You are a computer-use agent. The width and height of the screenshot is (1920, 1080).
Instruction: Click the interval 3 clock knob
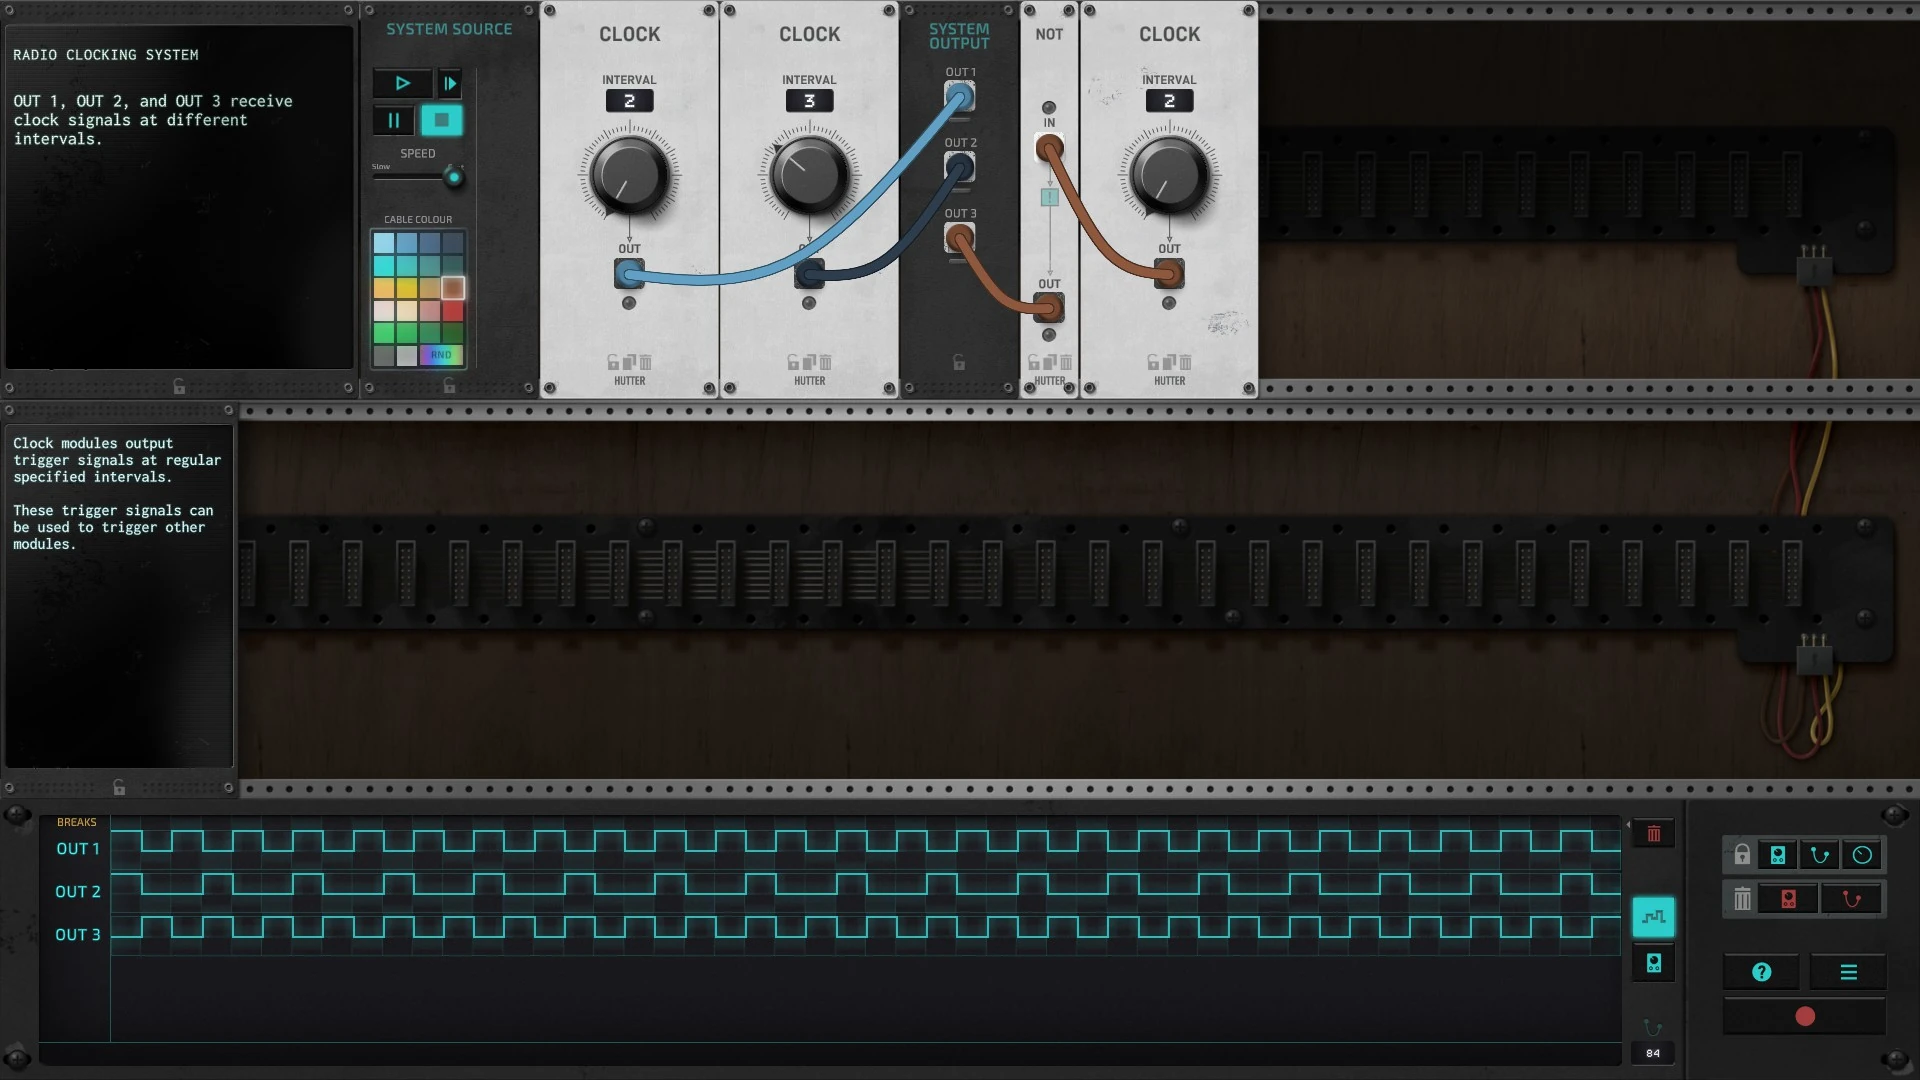pos(809,175)
